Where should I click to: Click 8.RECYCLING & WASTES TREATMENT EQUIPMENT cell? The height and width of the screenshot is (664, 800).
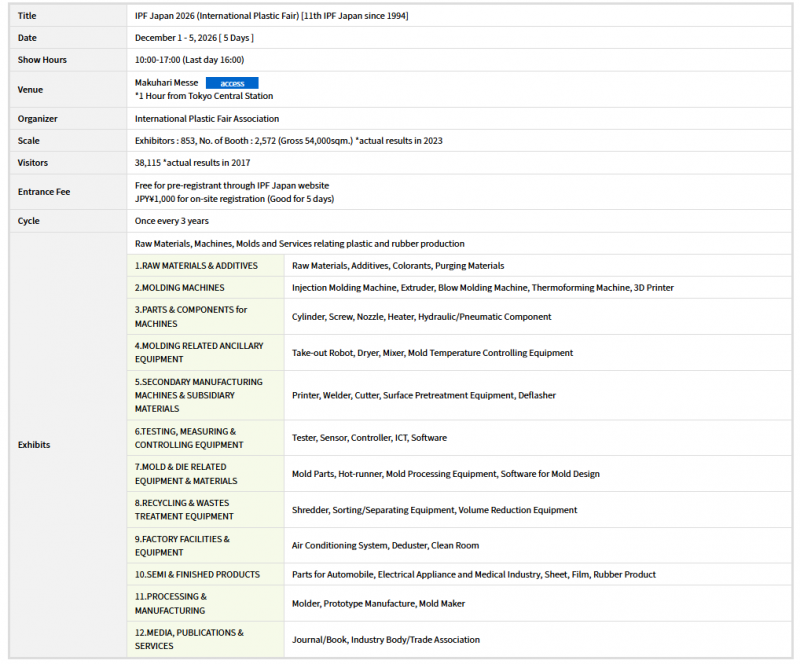click(x=184, y=510)
